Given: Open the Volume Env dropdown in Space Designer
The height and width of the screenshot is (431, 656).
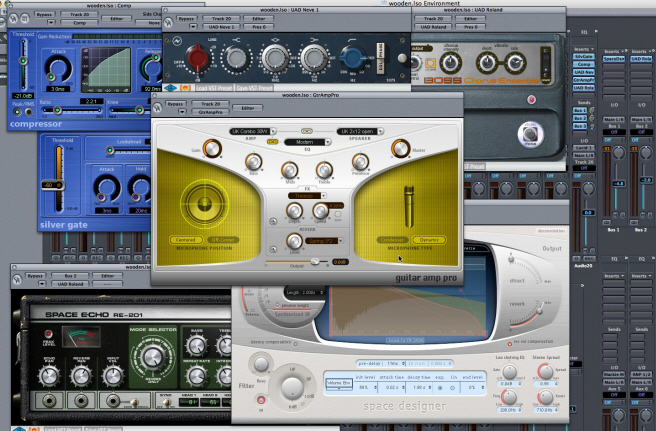Looking at the screenshot, I should tap(339, 383).
